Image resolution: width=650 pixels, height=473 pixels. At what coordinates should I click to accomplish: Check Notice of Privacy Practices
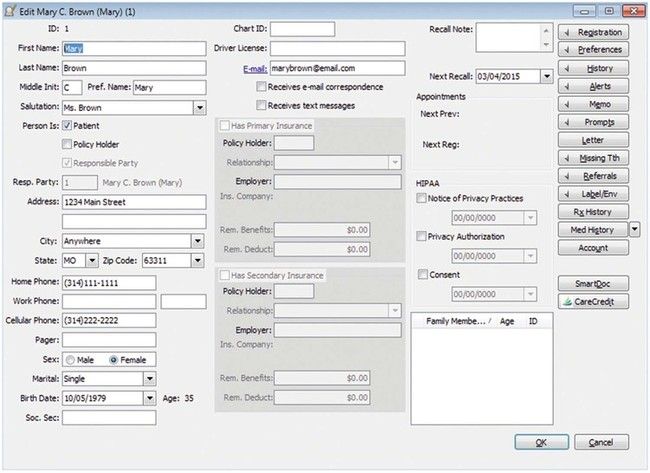point(422,199)
